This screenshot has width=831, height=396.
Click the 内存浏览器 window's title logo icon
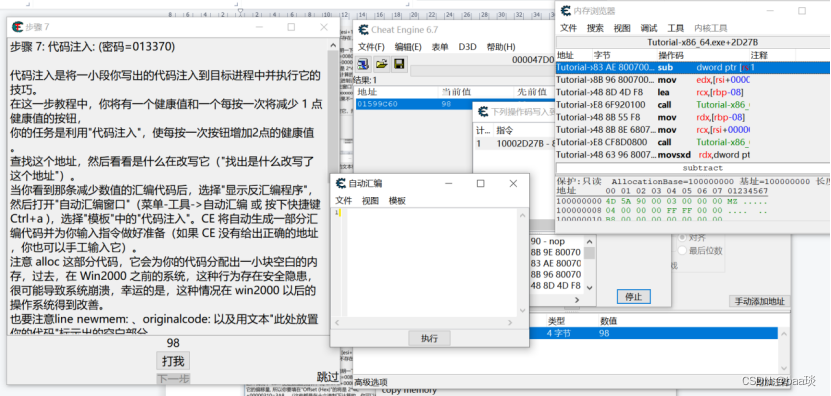(566, 11)
